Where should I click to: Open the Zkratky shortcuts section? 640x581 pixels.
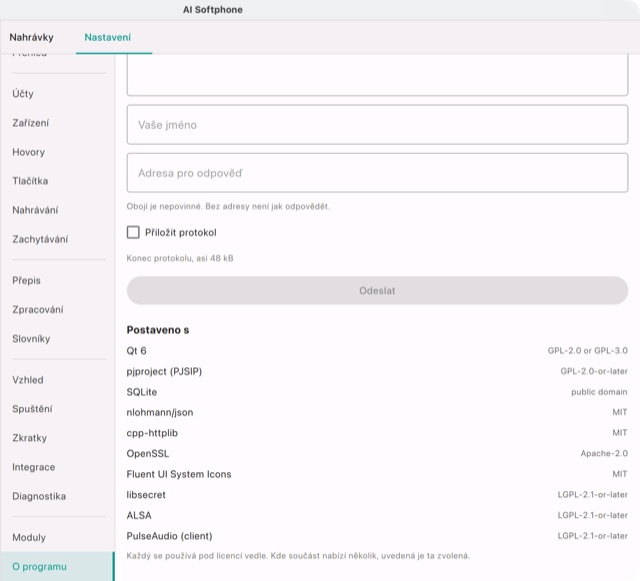[x=57, y=438]
